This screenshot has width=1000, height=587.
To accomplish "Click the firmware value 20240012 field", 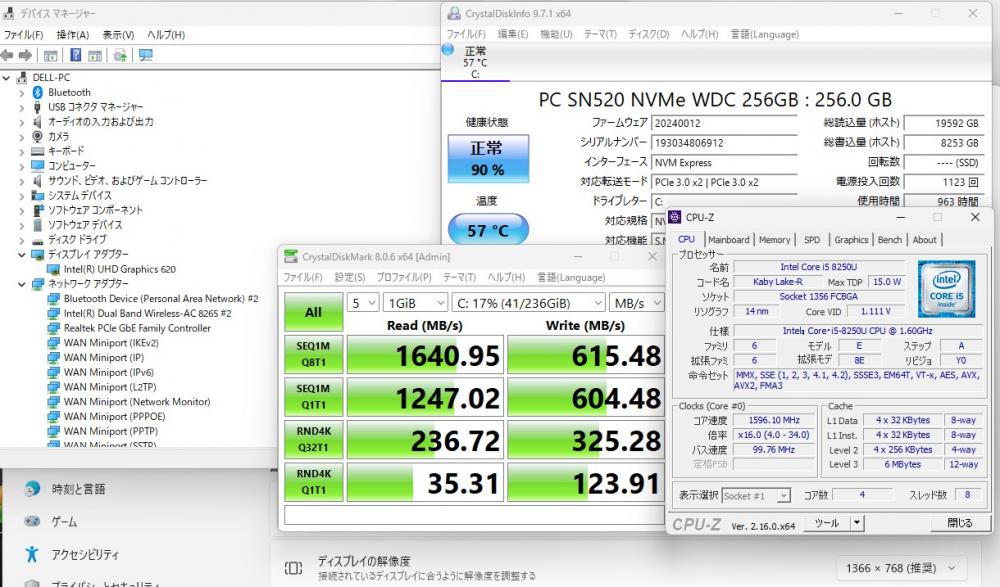I will (x=724, y=123).
